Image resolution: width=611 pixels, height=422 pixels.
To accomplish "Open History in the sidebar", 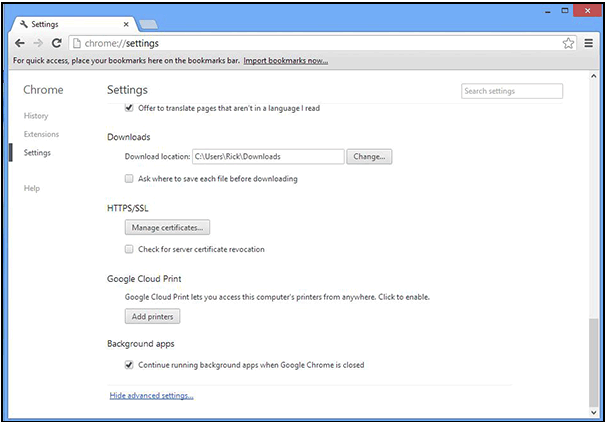I will (36, 116).
